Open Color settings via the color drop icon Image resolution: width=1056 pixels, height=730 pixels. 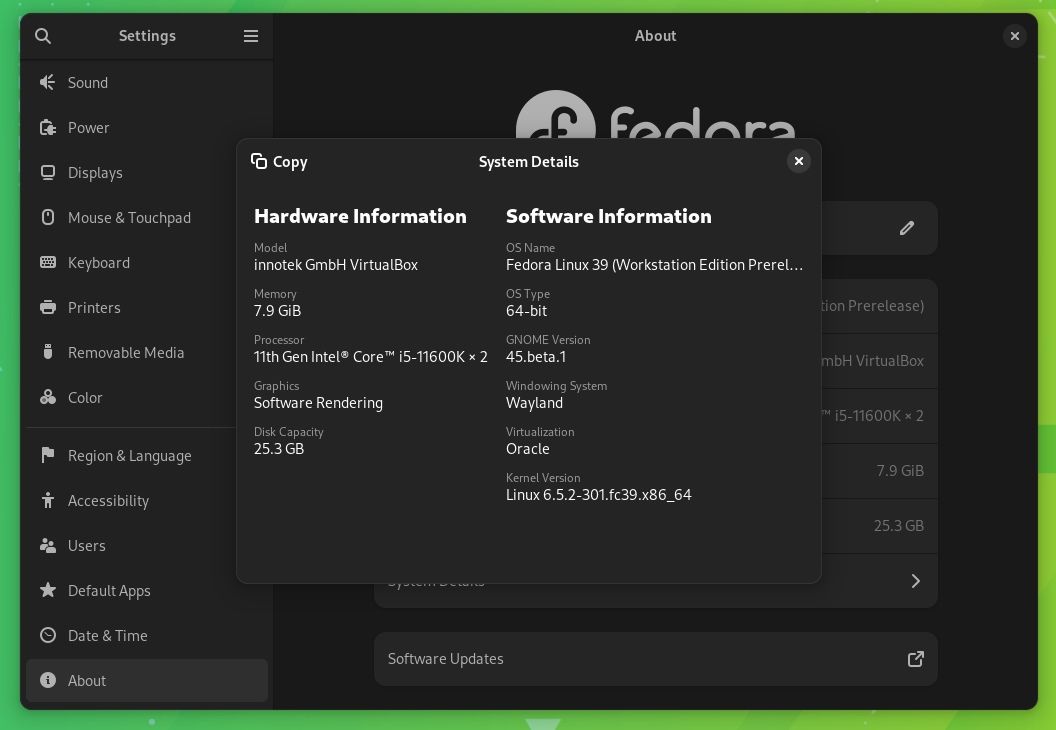(x=47, y=397)
